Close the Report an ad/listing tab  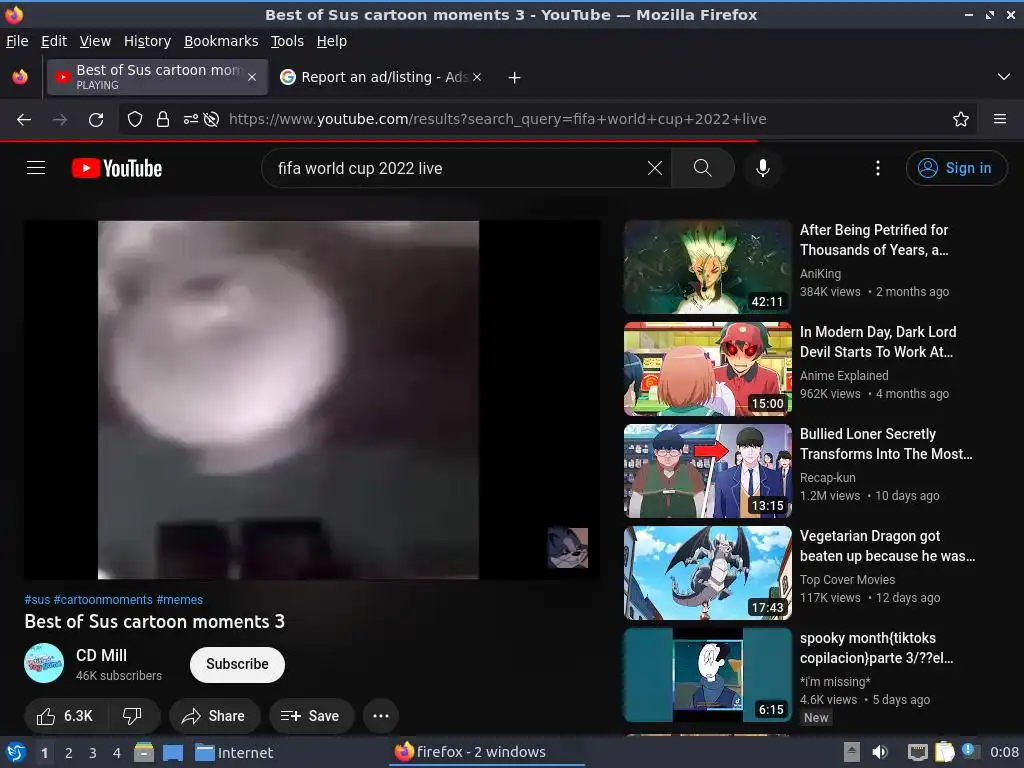tap(477, 77)
